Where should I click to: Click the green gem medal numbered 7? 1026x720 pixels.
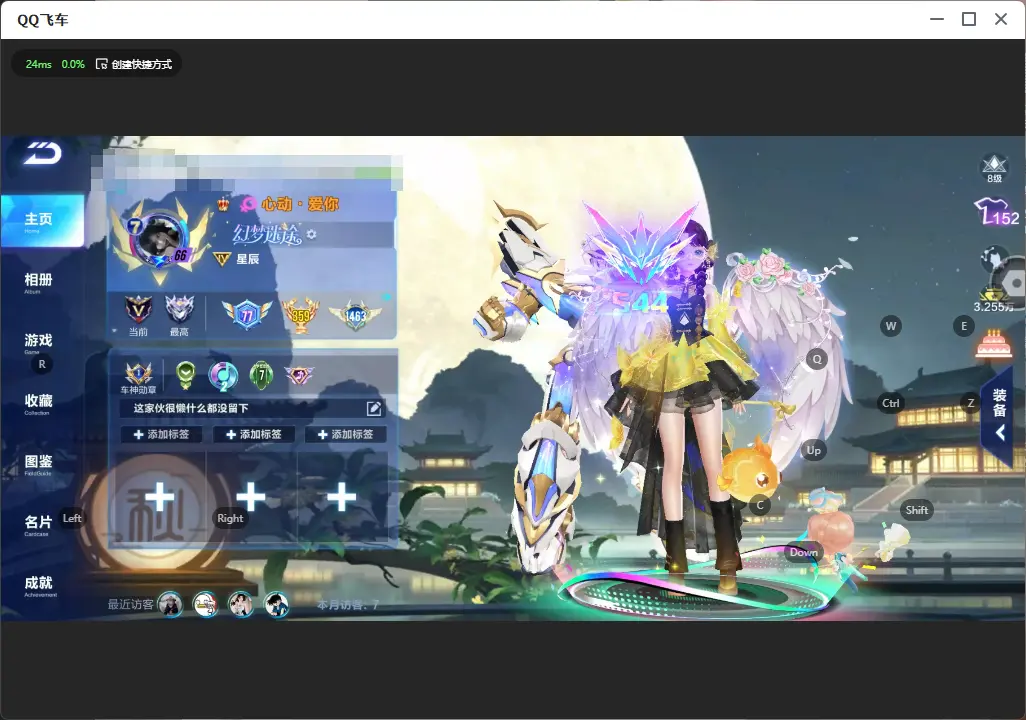[x=262, y=375]
